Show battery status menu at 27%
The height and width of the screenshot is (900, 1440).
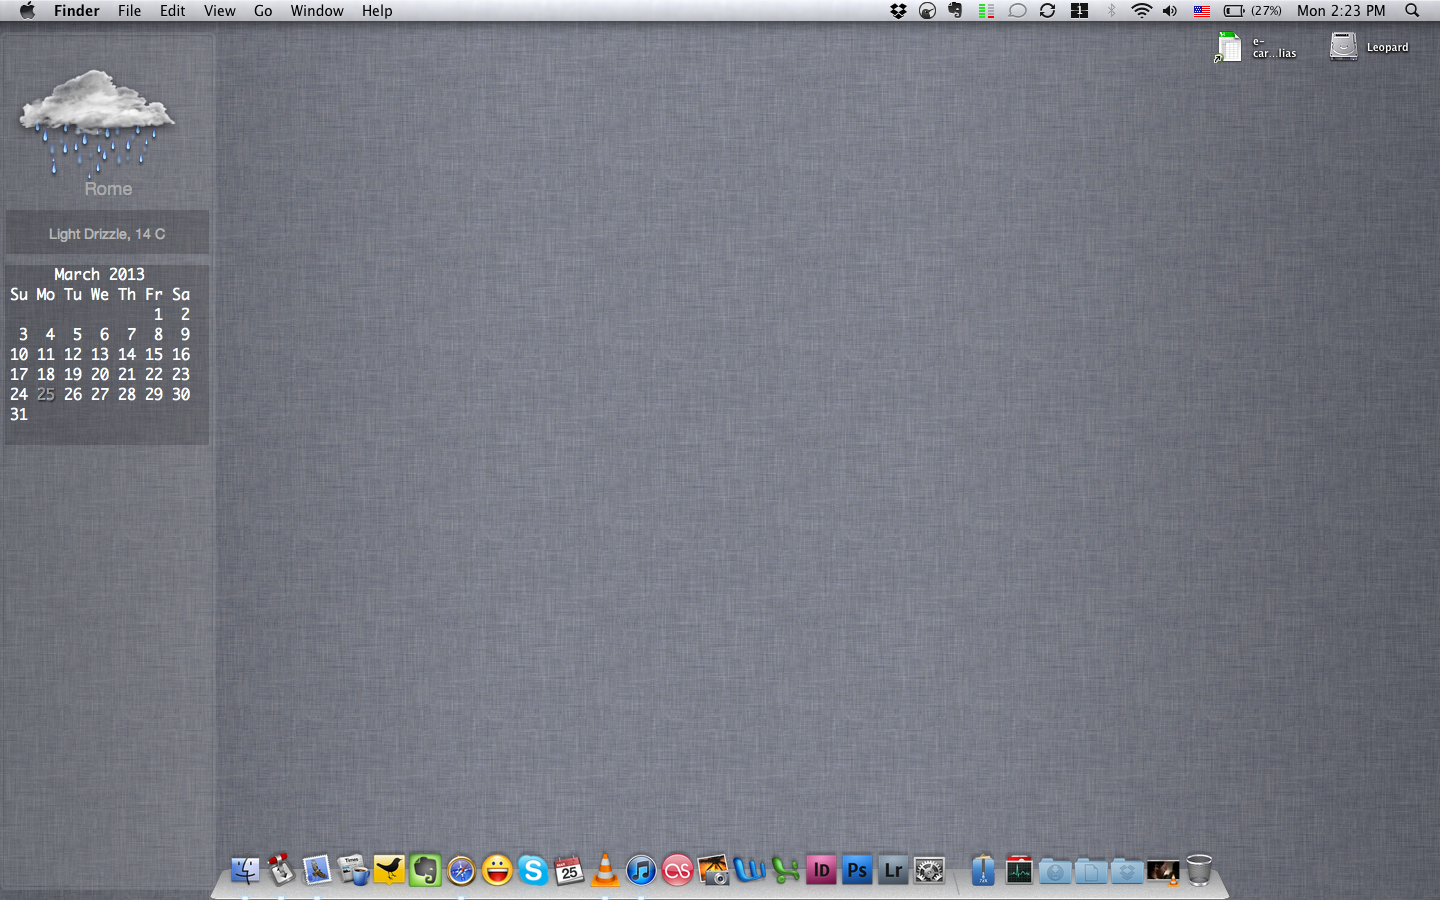[1253, 11]
